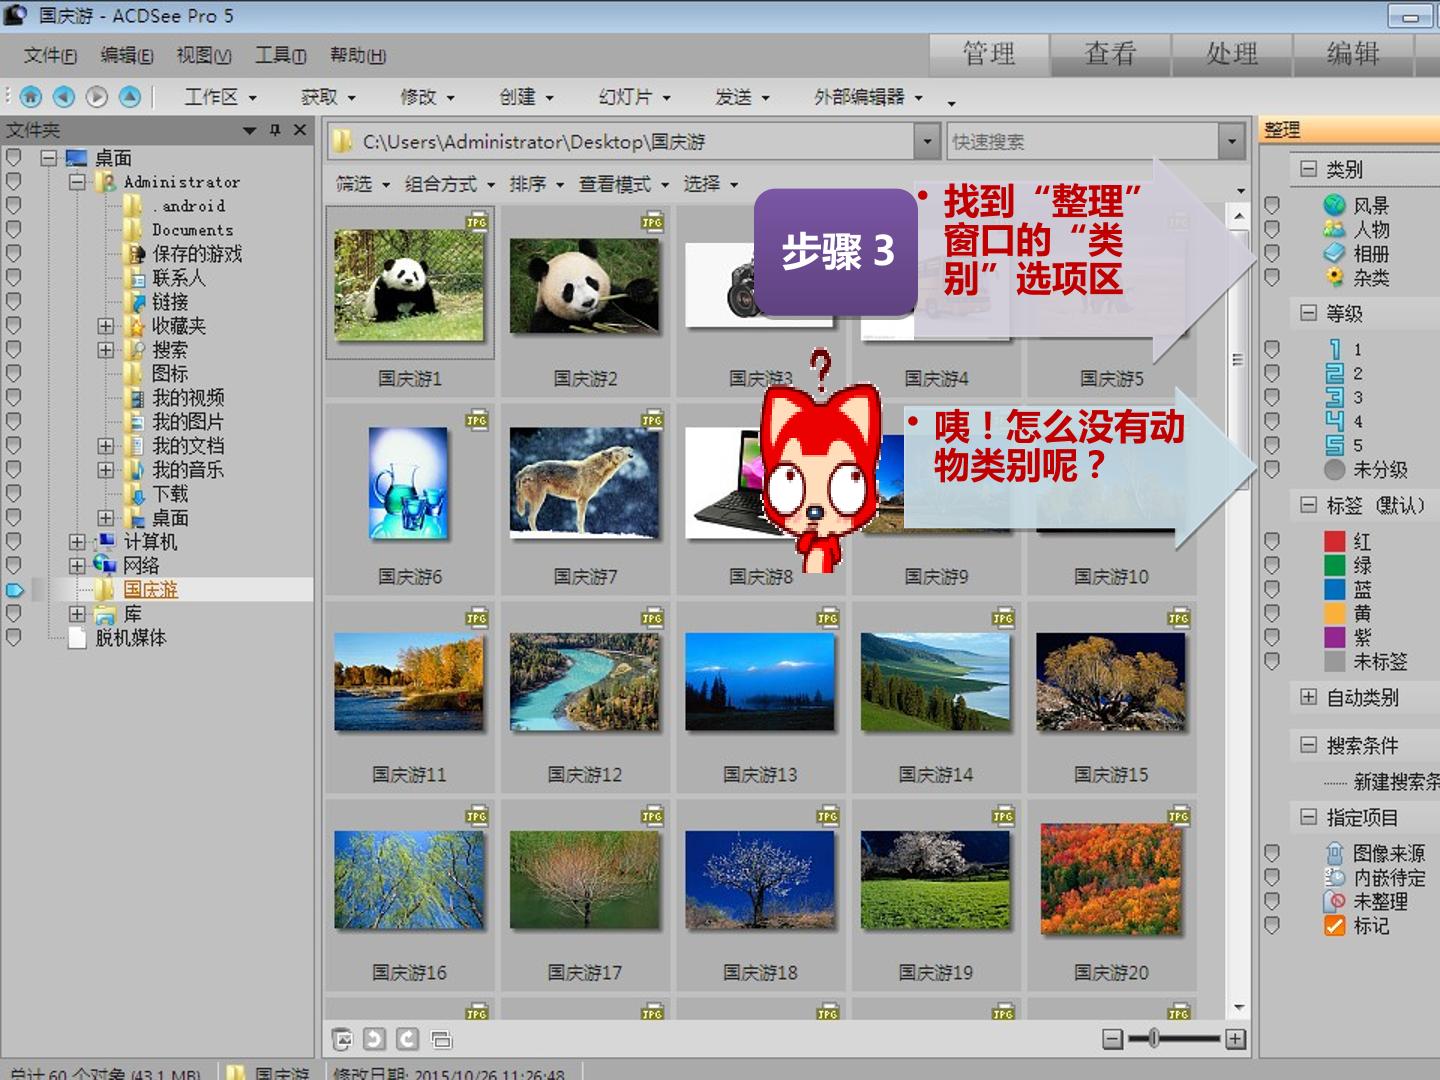Open the 筛选 filter menu
The image size is (1440, 1080).
coord(363,184)
